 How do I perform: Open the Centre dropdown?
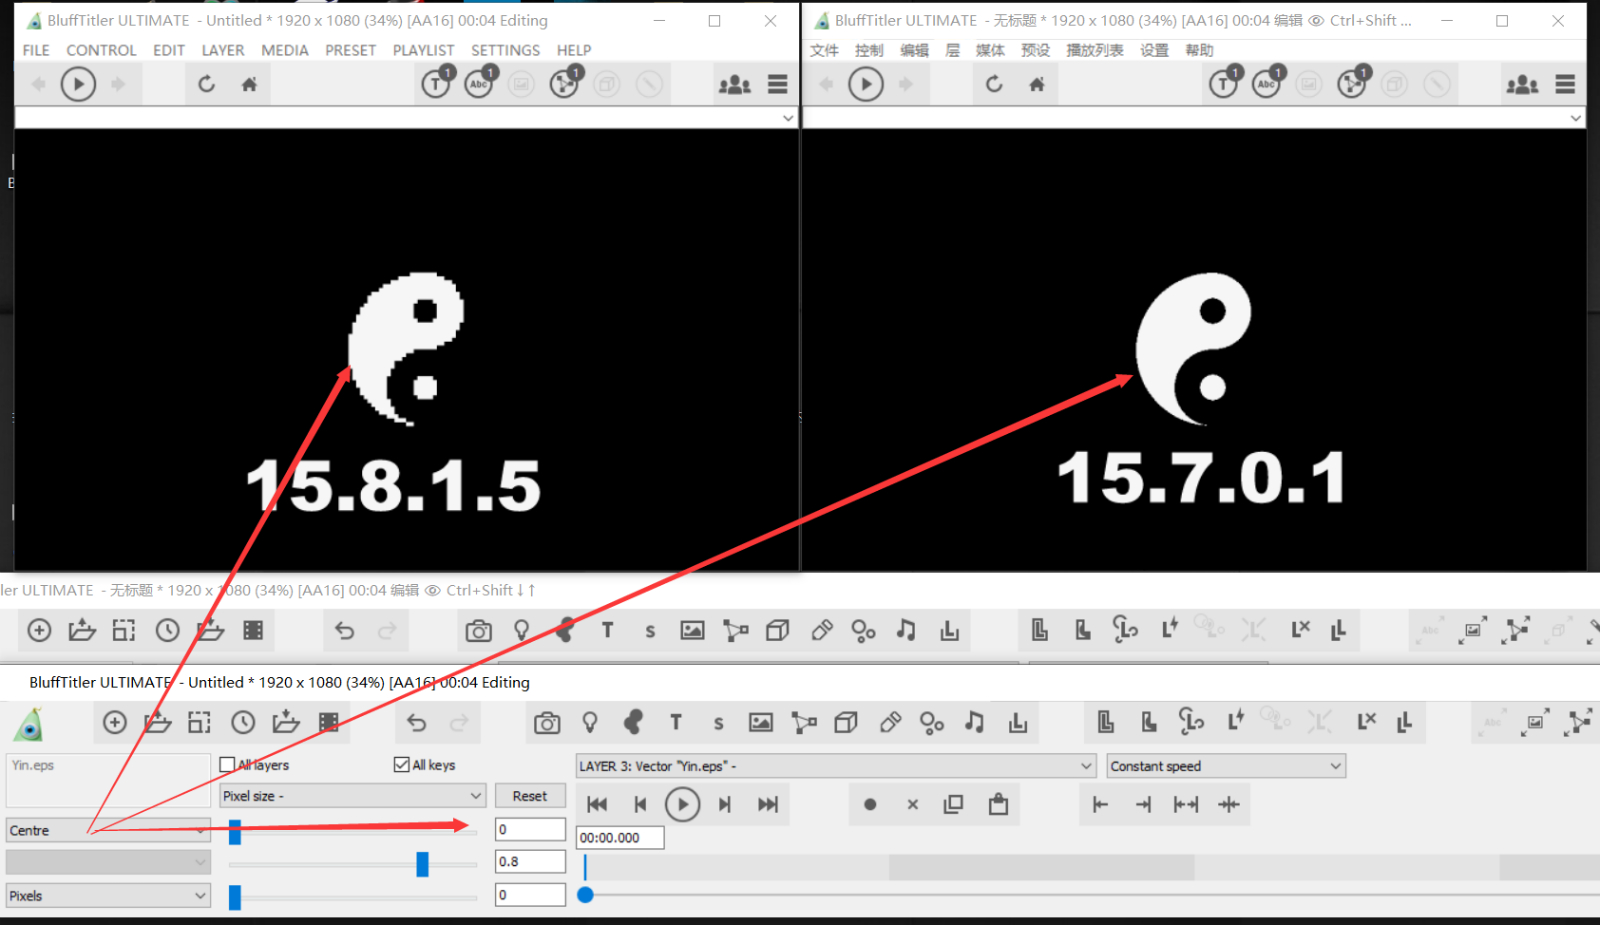coord(108,830)
